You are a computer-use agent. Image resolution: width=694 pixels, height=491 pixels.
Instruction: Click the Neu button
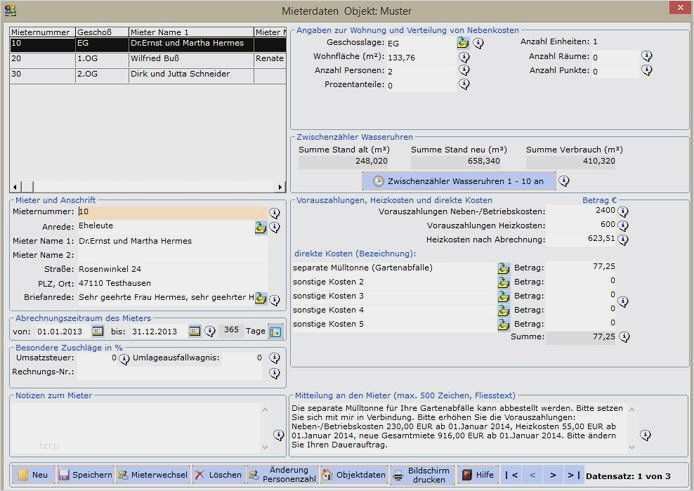click(x=33, y=475)
